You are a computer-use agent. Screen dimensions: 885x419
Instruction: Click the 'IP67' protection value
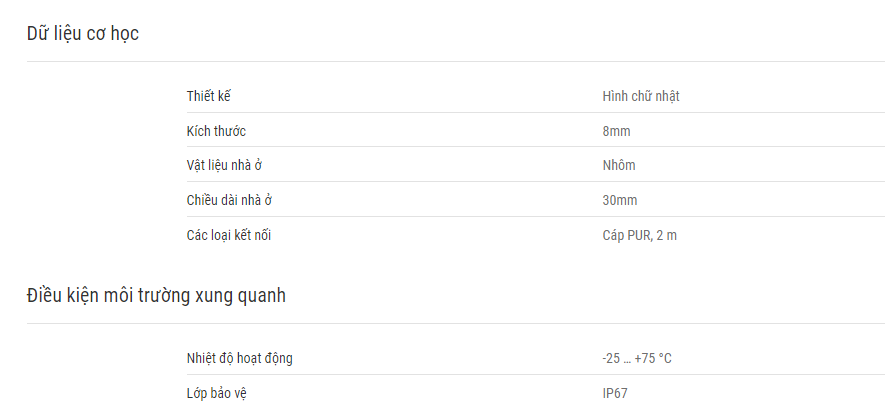pos(615,394)
